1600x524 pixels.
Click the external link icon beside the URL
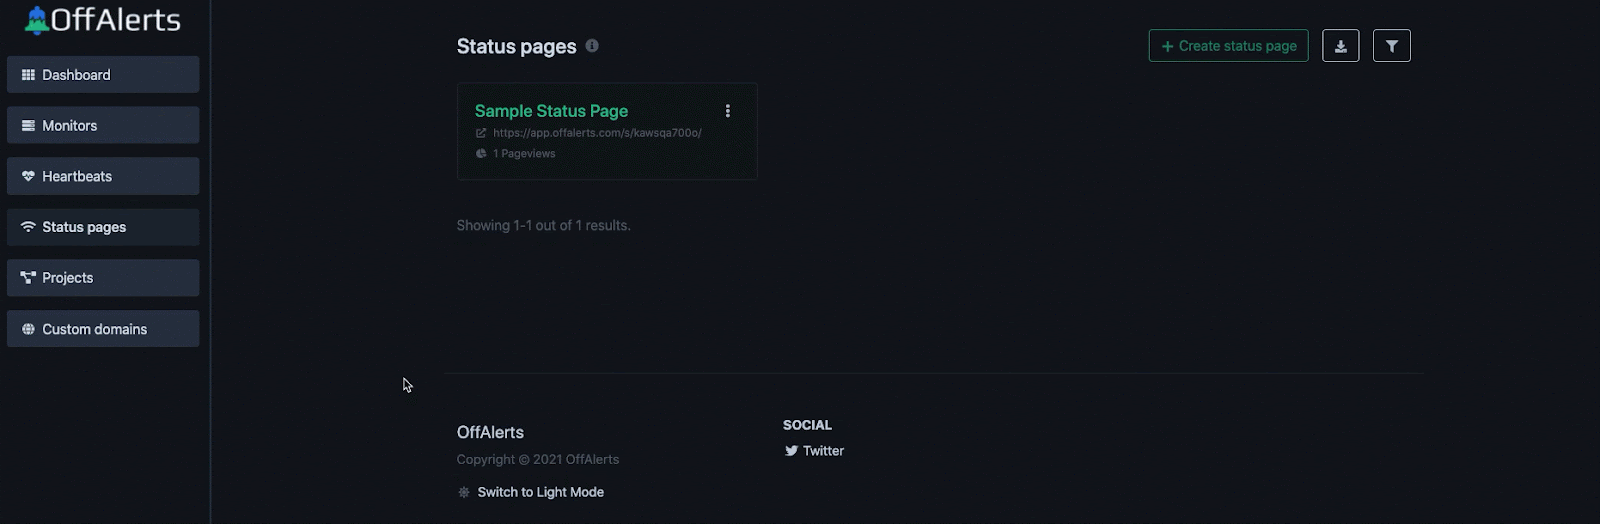coord(481,133)
